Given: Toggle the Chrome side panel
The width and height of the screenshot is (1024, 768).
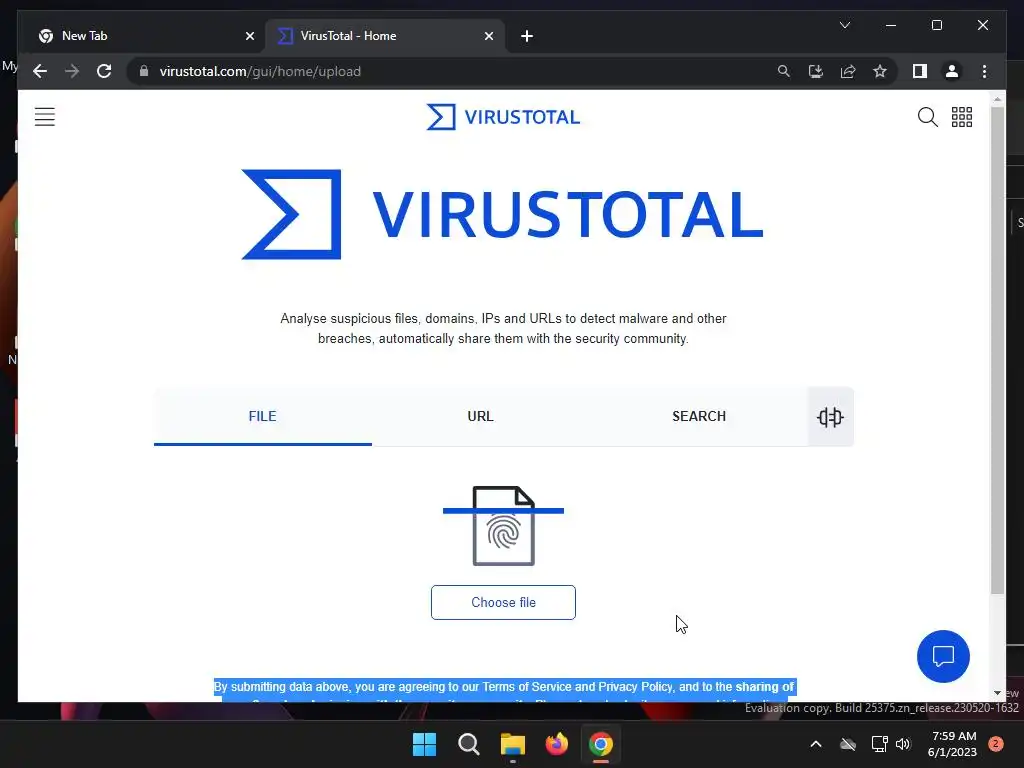Looking at the screenshot, I should click(x=920, y=71).
